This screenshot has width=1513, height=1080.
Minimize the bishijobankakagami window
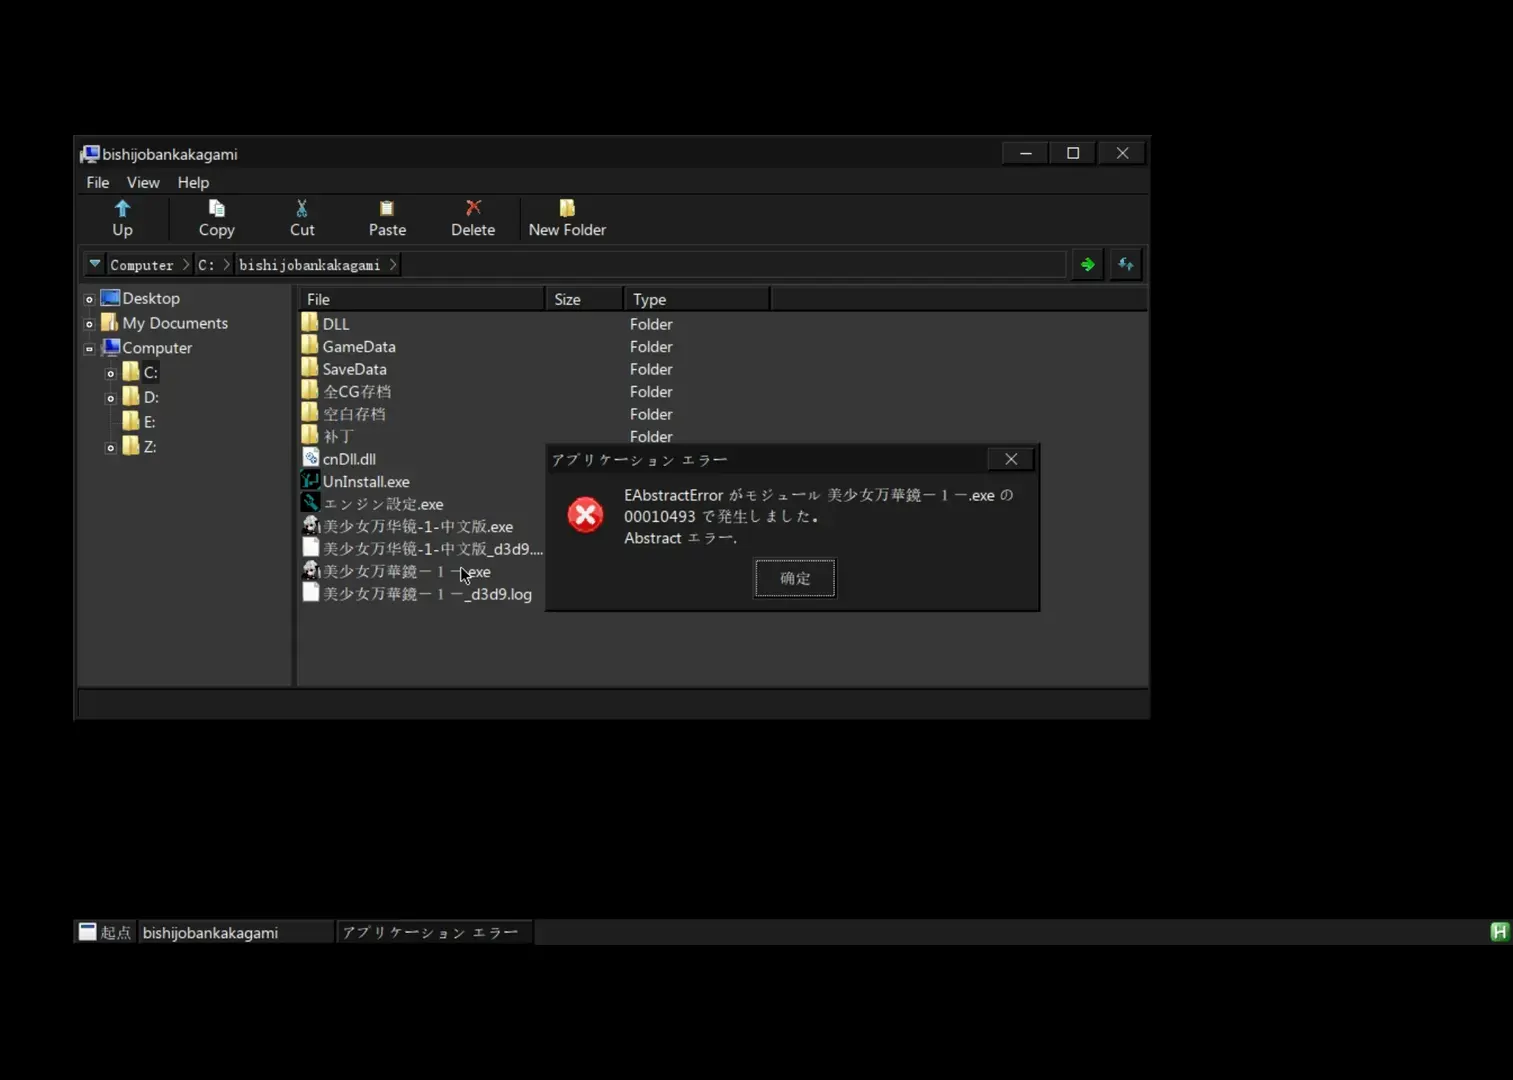(x=1025, y=153)
